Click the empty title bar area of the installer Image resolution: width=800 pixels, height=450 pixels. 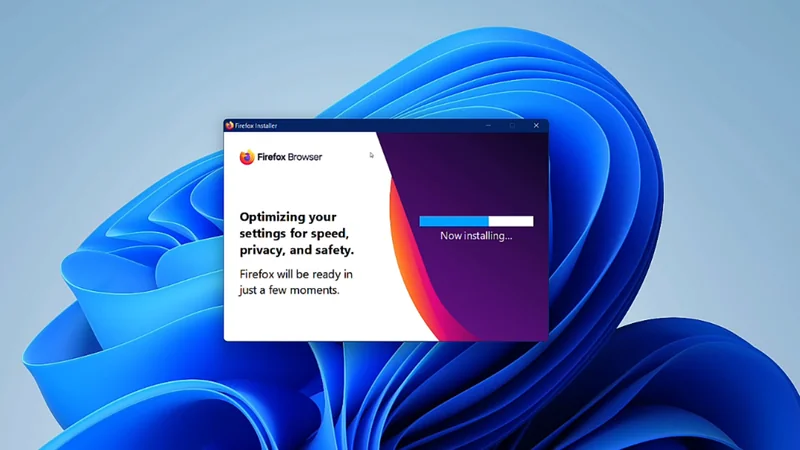point(380,126)
